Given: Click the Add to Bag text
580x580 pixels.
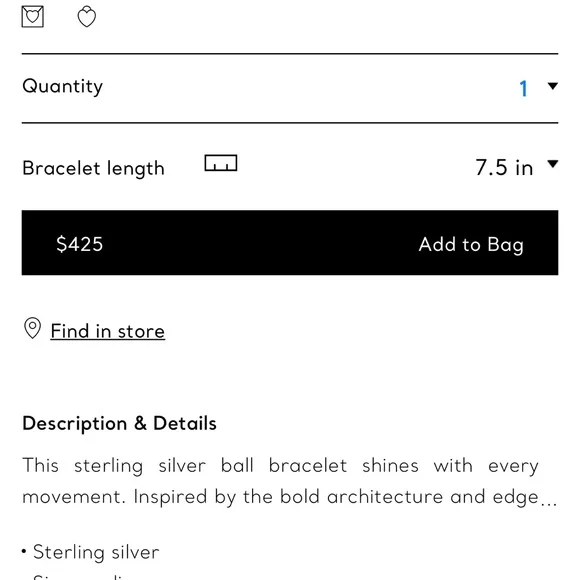Looking at the screenshot, I should pos(471,245).
